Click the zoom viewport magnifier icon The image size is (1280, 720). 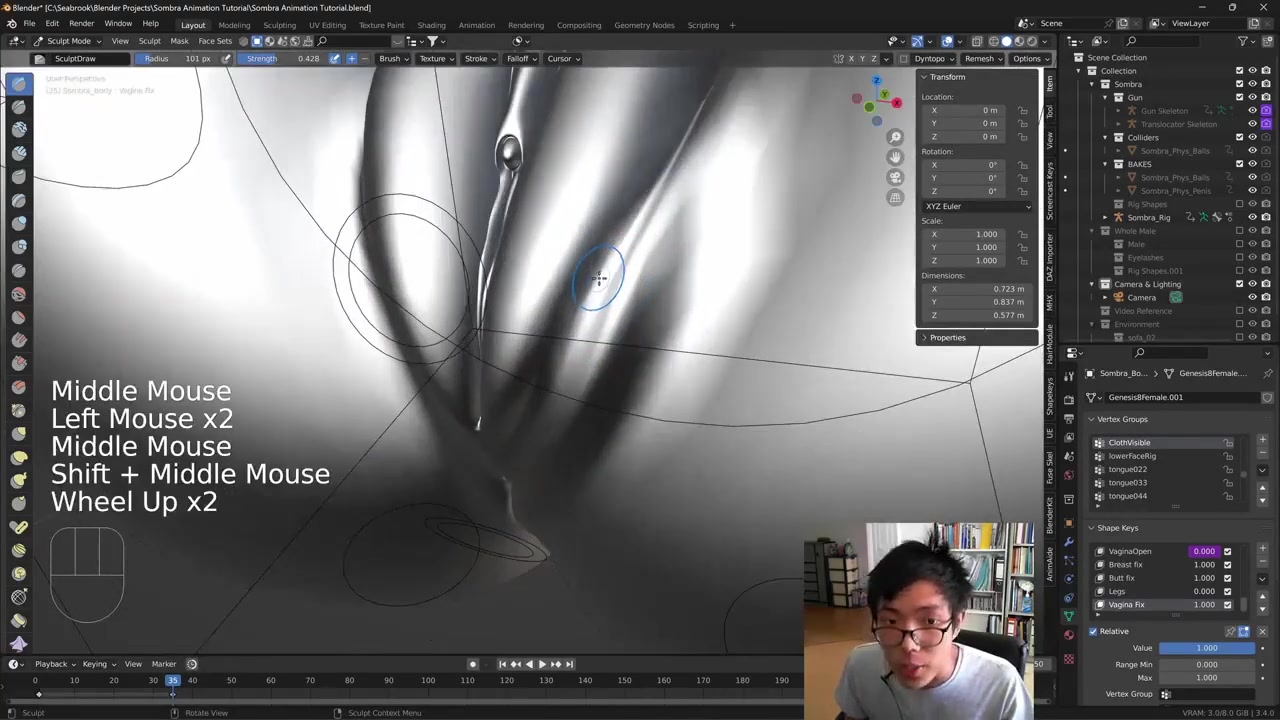coord(895,137)
